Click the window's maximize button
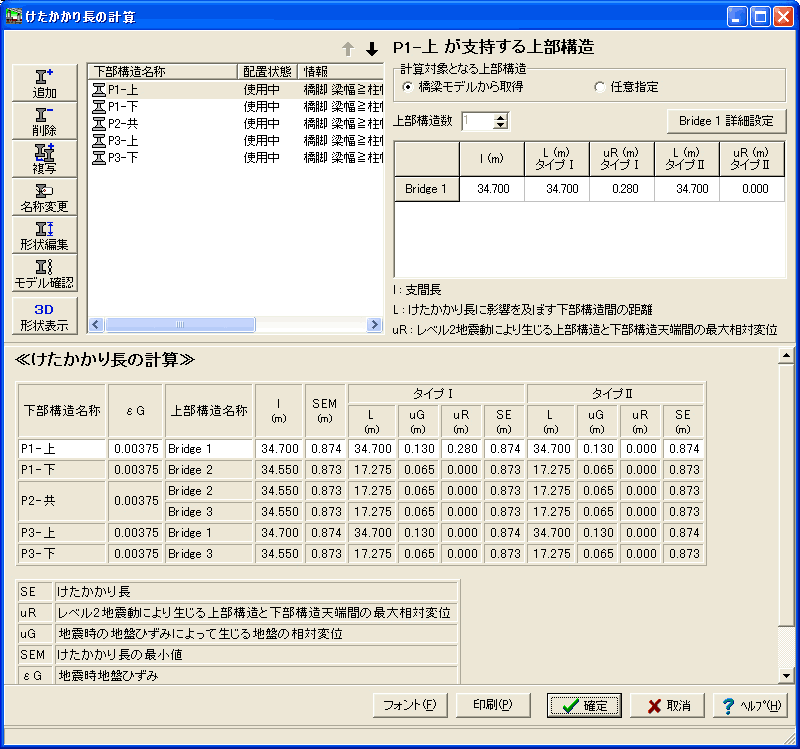 pos(759,16)
